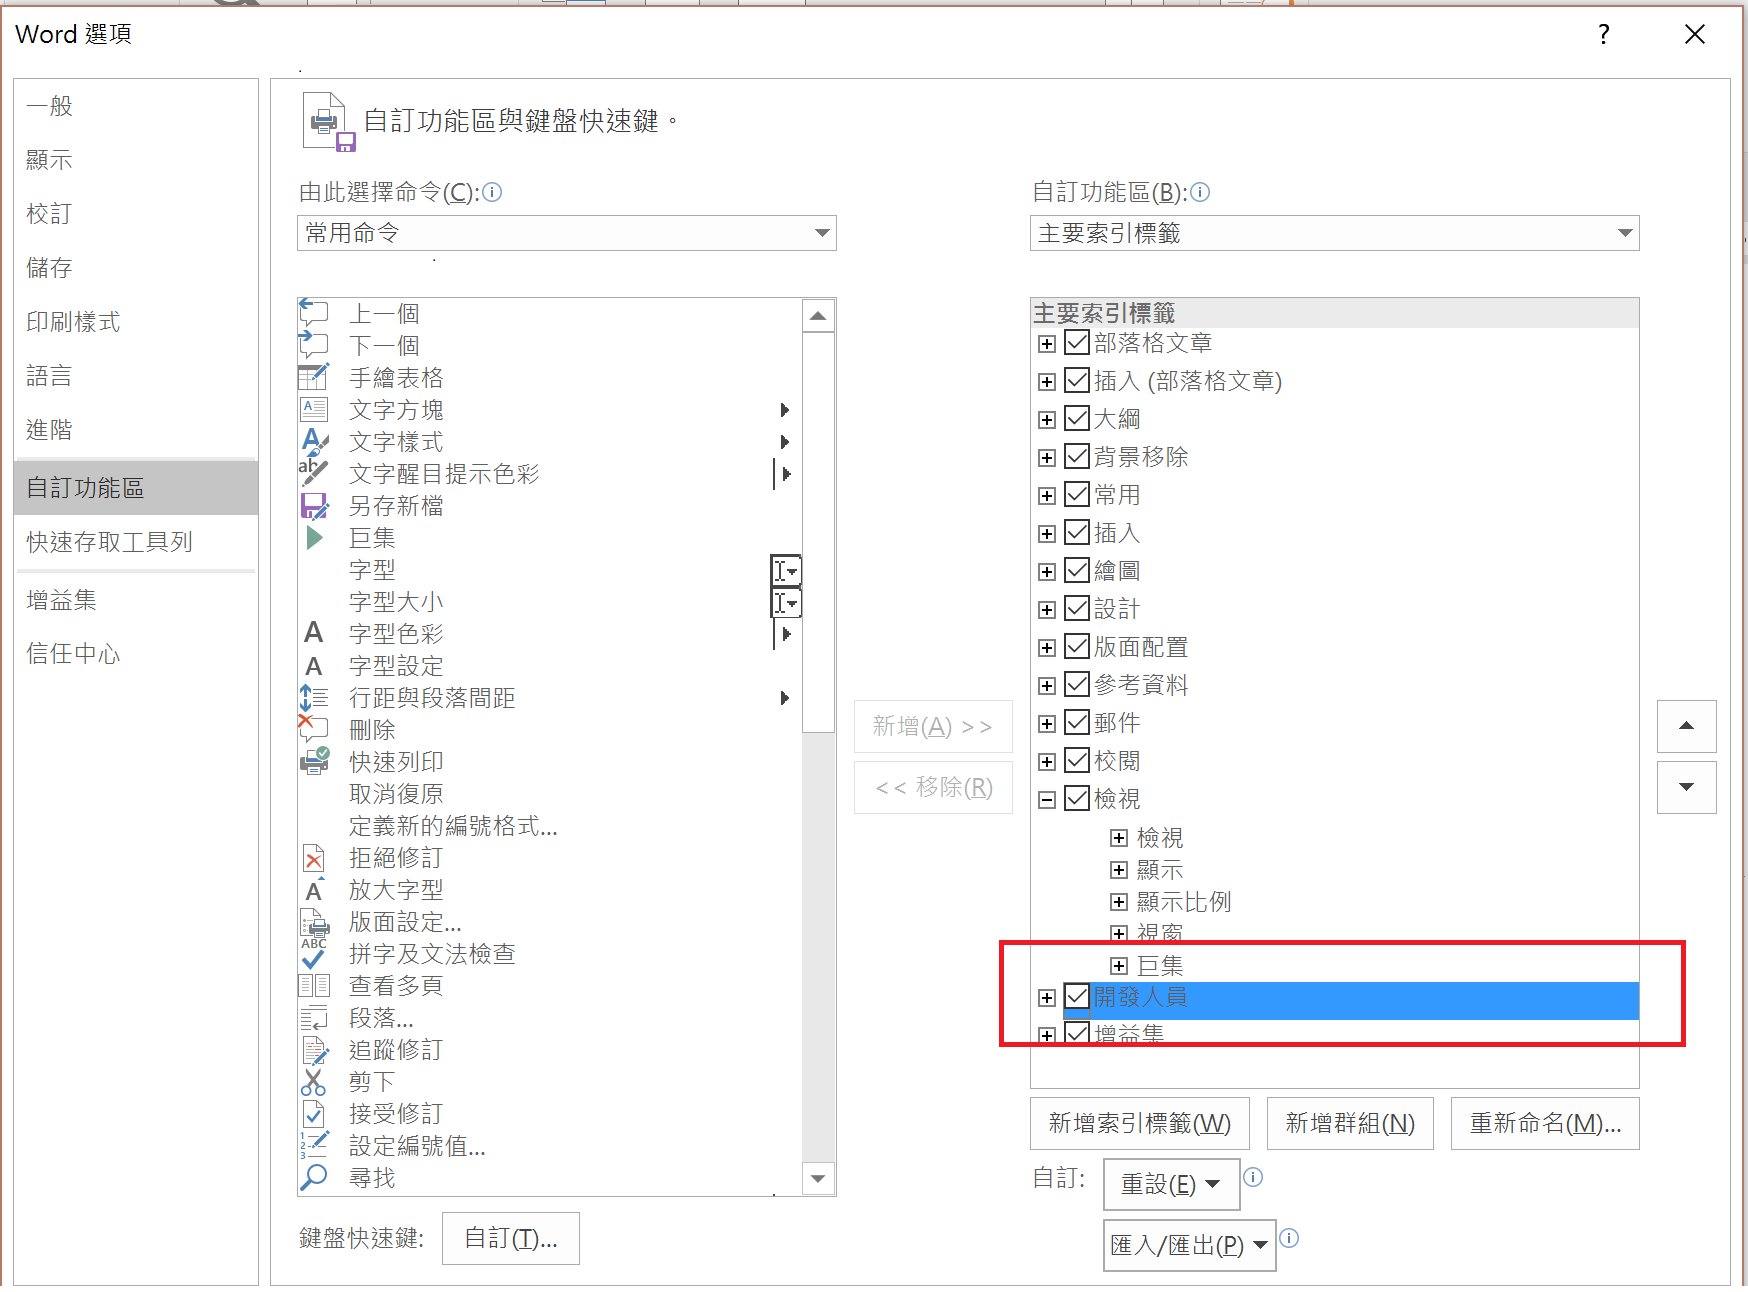1748x1292 pixels.
Task: Click the move-up arrow beside the tab list
Action: tap(1686, 727)
